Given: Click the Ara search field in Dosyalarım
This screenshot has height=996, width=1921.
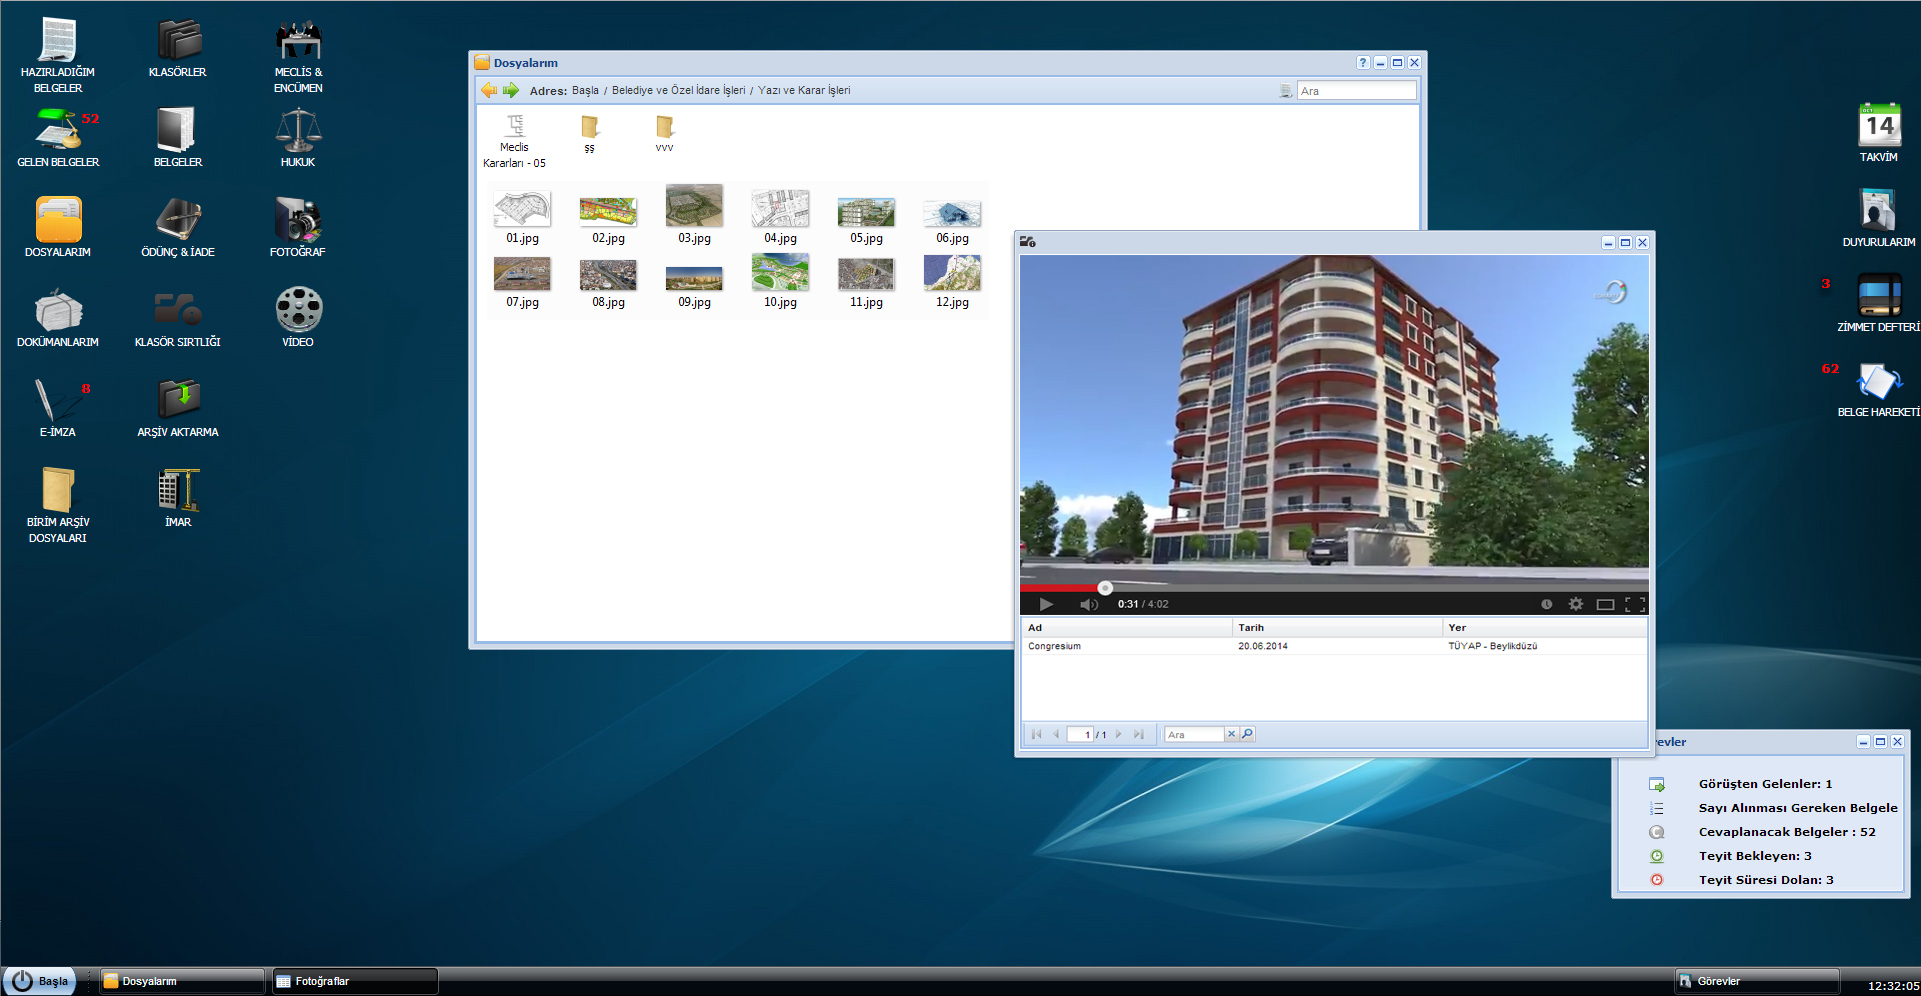Looking at the screenshot, I should (1356, 91).
